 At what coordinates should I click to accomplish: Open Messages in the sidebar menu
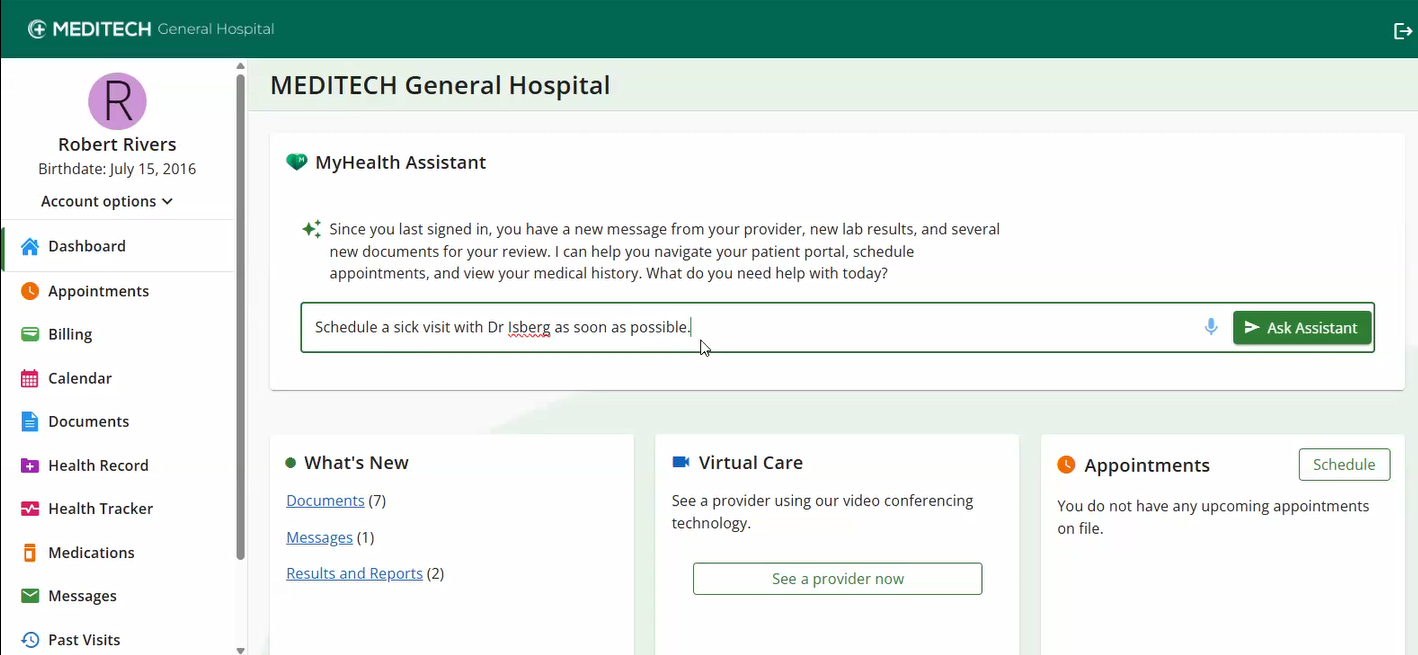click(x=118, y=596)
